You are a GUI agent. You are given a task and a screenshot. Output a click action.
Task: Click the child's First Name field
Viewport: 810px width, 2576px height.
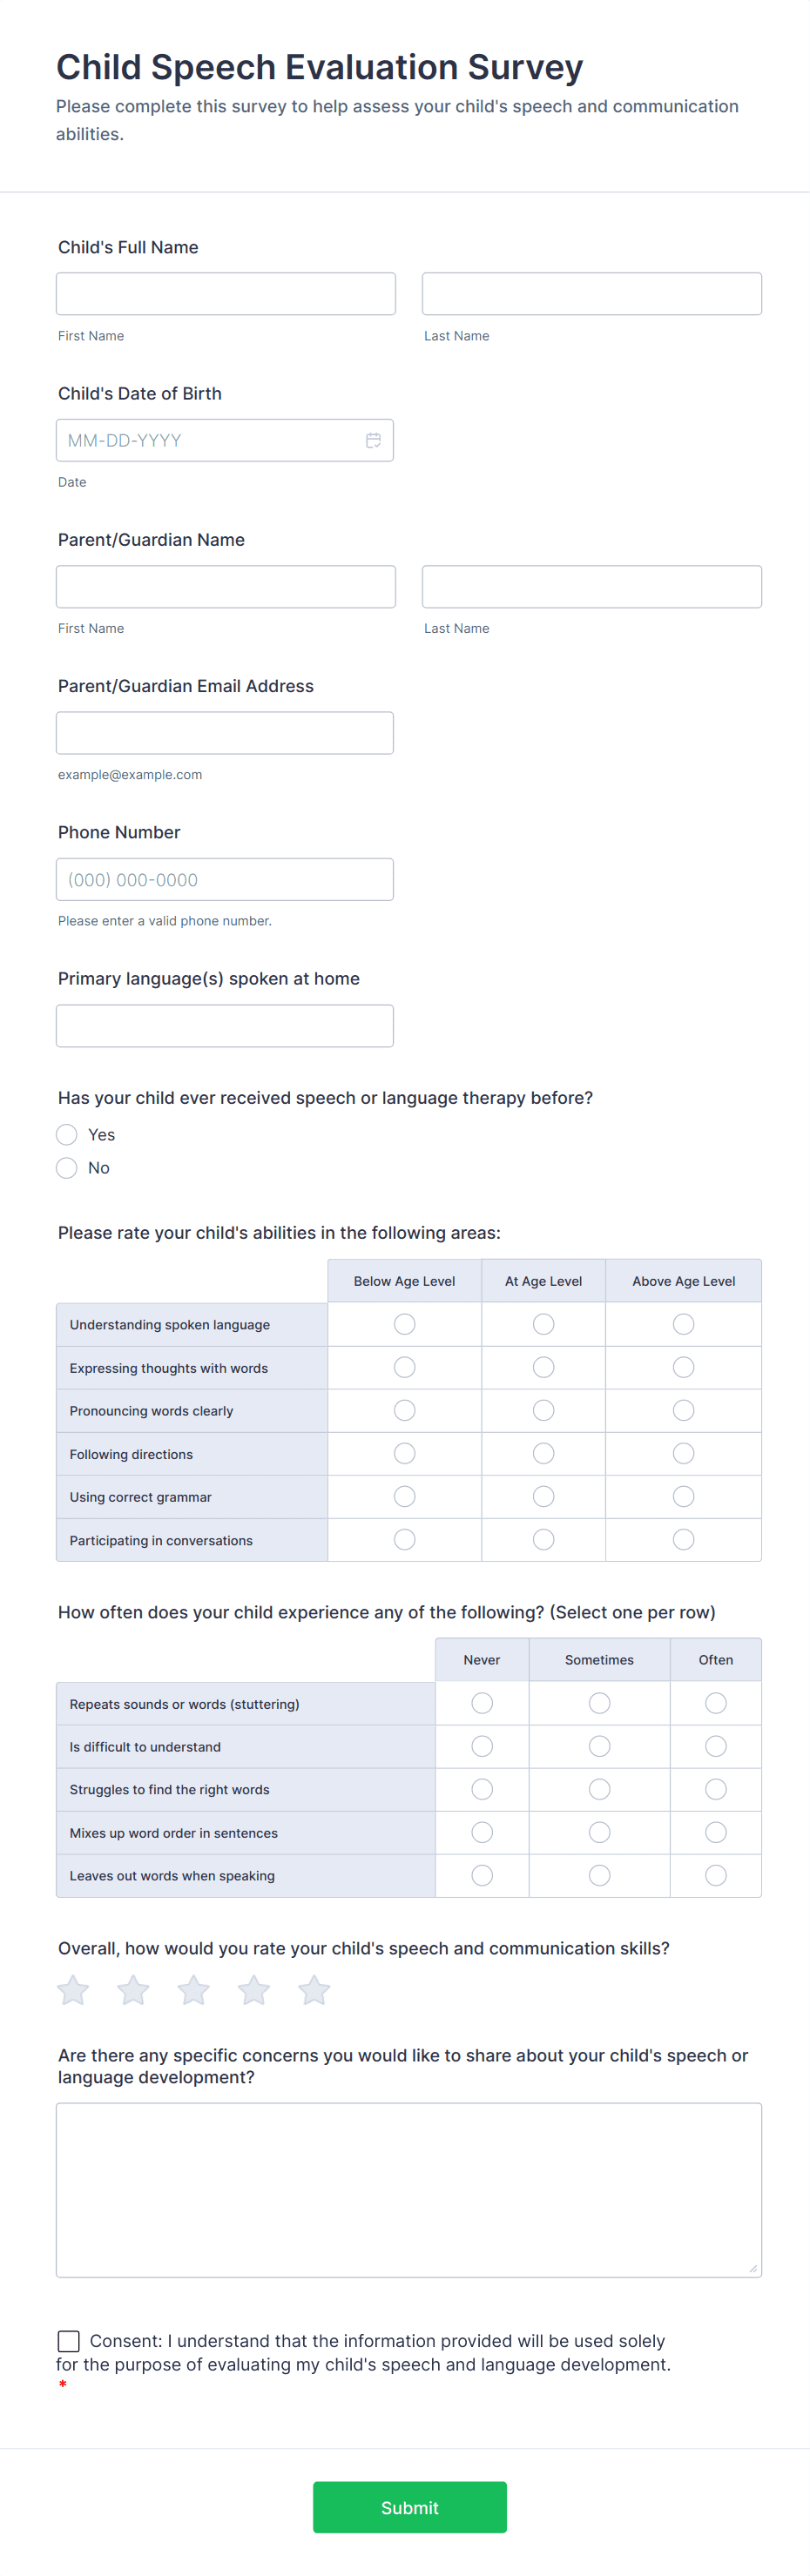[225, 293]
